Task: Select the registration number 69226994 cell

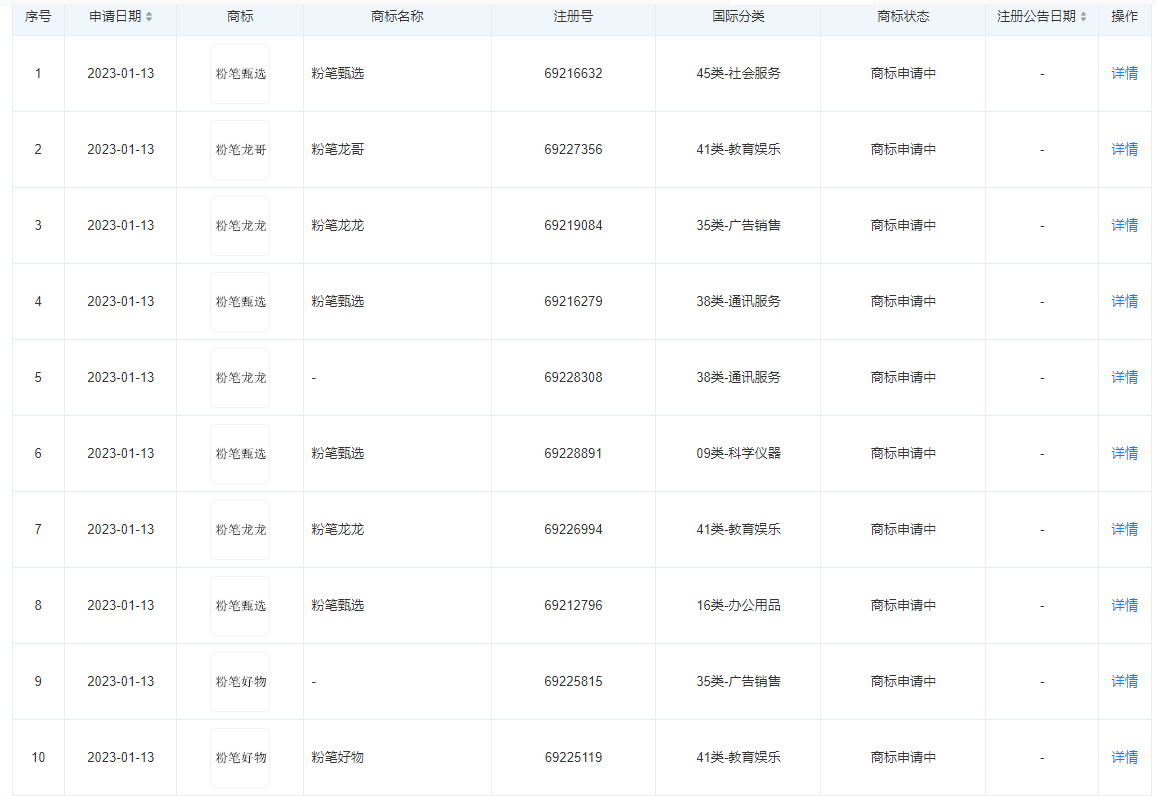Action: [x=573, y=530]
